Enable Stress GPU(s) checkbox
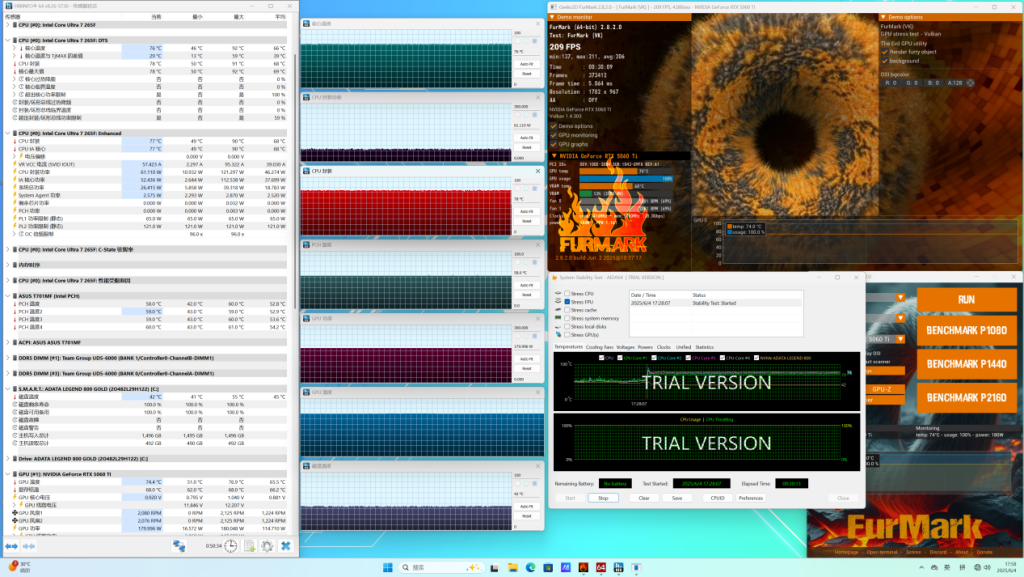The width and height of the screenshot is (1024, 577). coord(567,335)
